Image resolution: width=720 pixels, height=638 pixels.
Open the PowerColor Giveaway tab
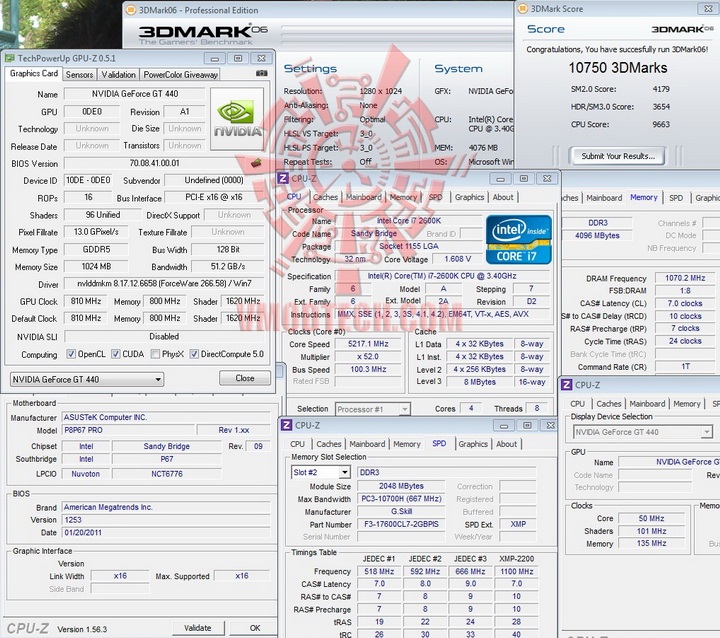[x=180, y=74]
